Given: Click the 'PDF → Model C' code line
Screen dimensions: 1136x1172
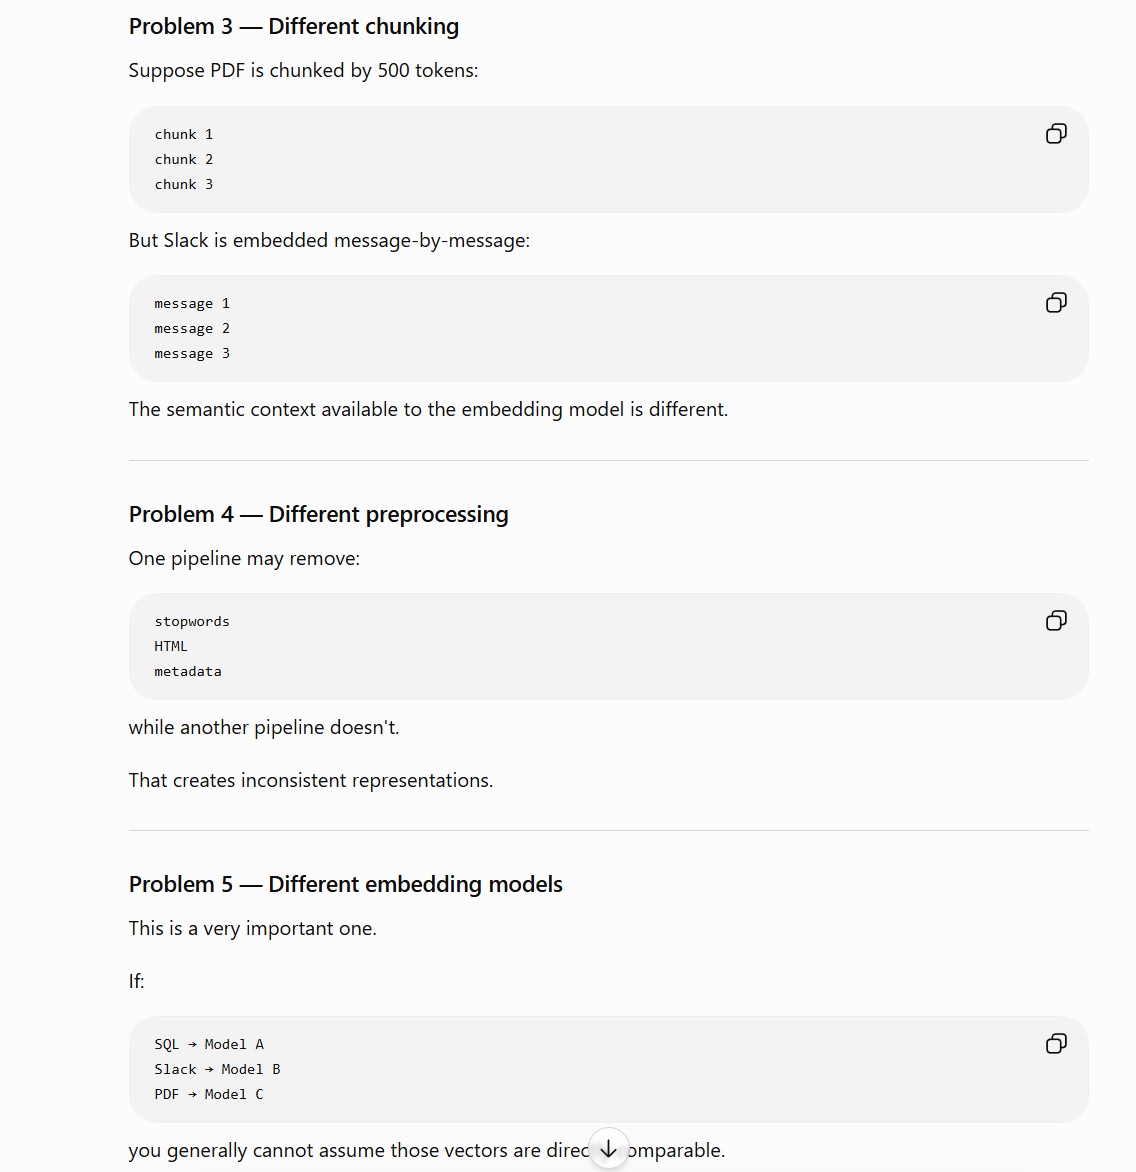Looking at the screenshot, I should click(209, 1094).
